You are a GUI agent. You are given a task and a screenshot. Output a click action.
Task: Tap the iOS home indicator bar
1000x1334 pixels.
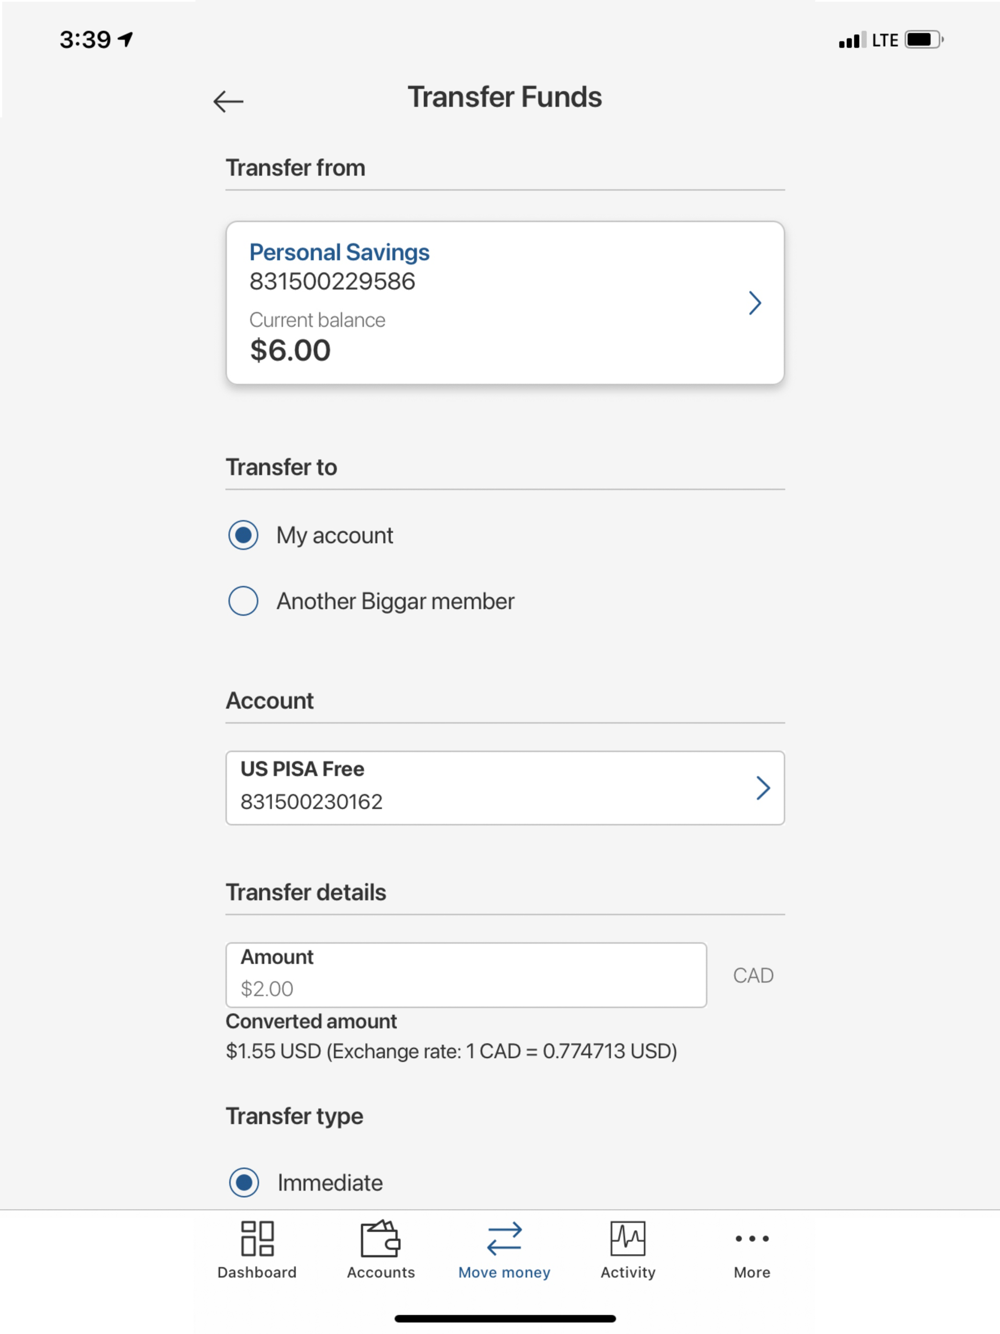(x=505, y=1318)
